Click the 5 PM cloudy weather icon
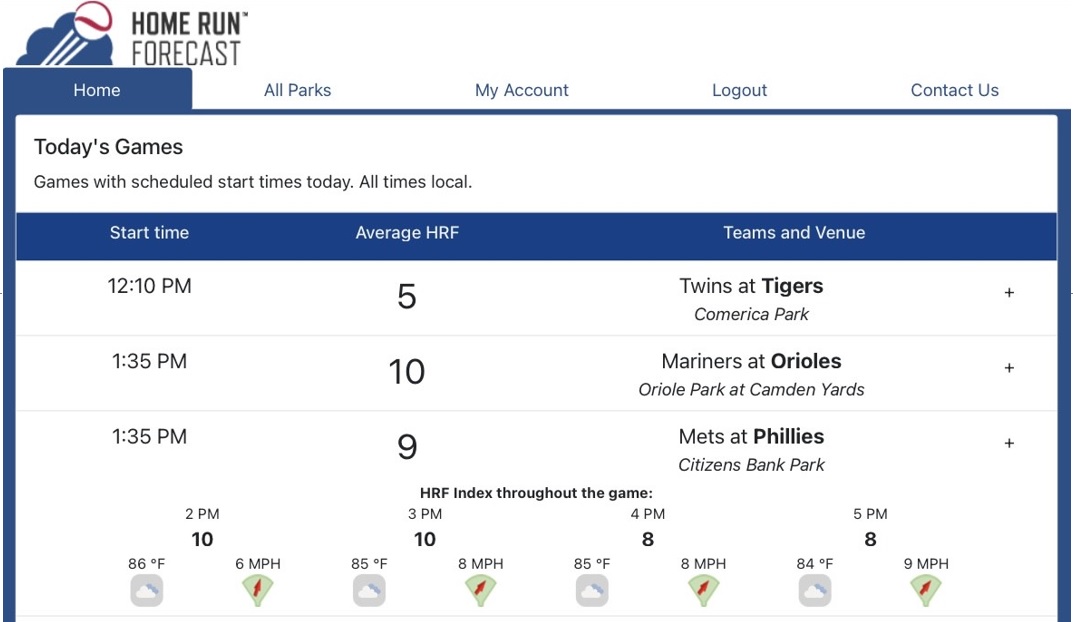1074x622 pixels. [814, 590]
